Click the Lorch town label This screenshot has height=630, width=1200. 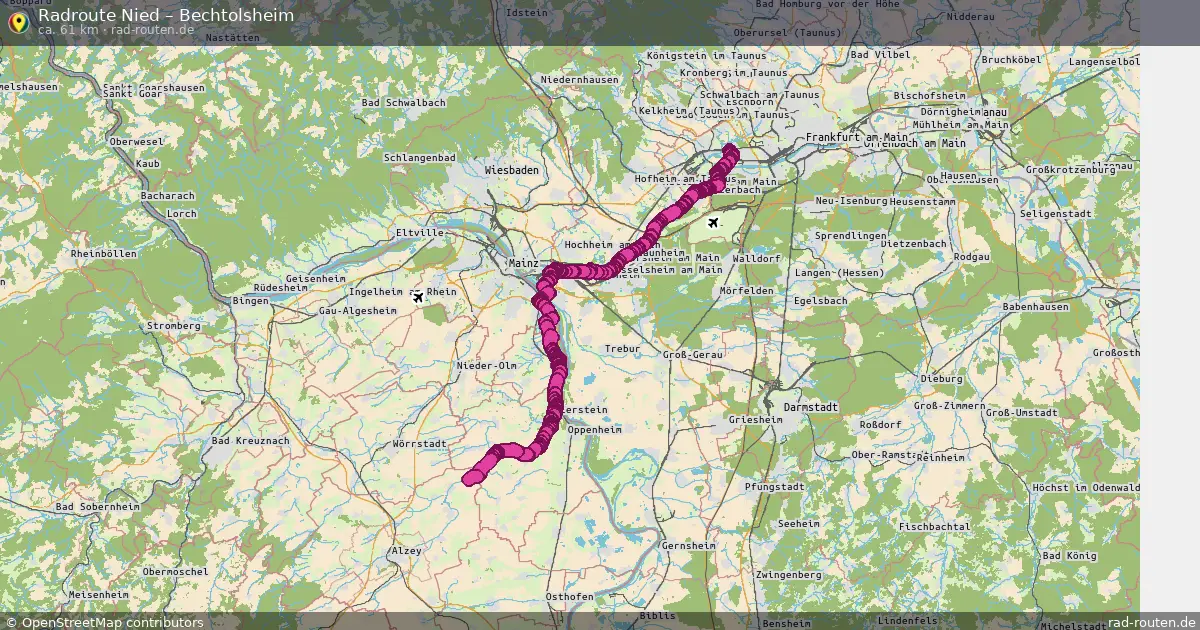point(182,213)
